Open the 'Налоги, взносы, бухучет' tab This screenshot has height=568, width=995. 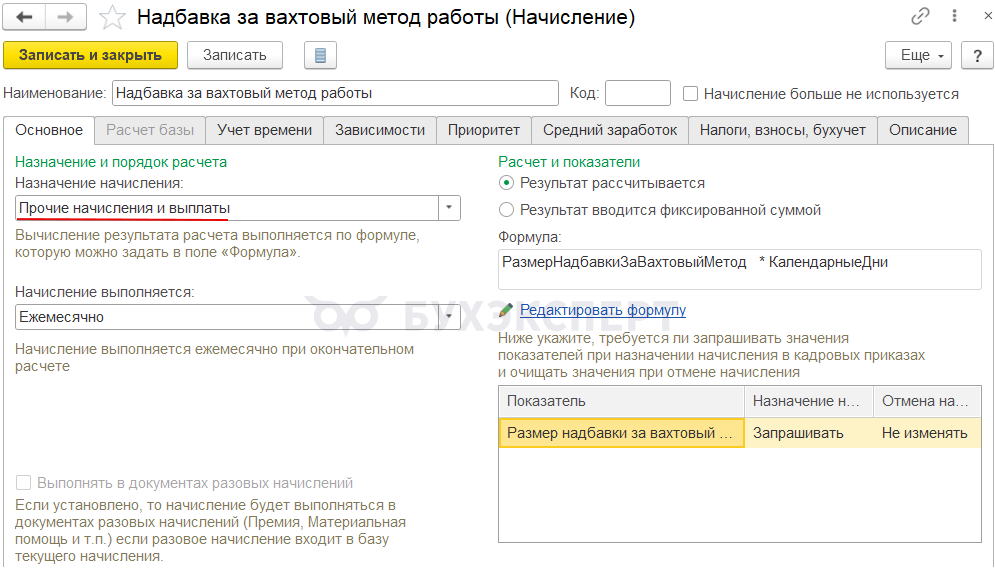(783, 130)
